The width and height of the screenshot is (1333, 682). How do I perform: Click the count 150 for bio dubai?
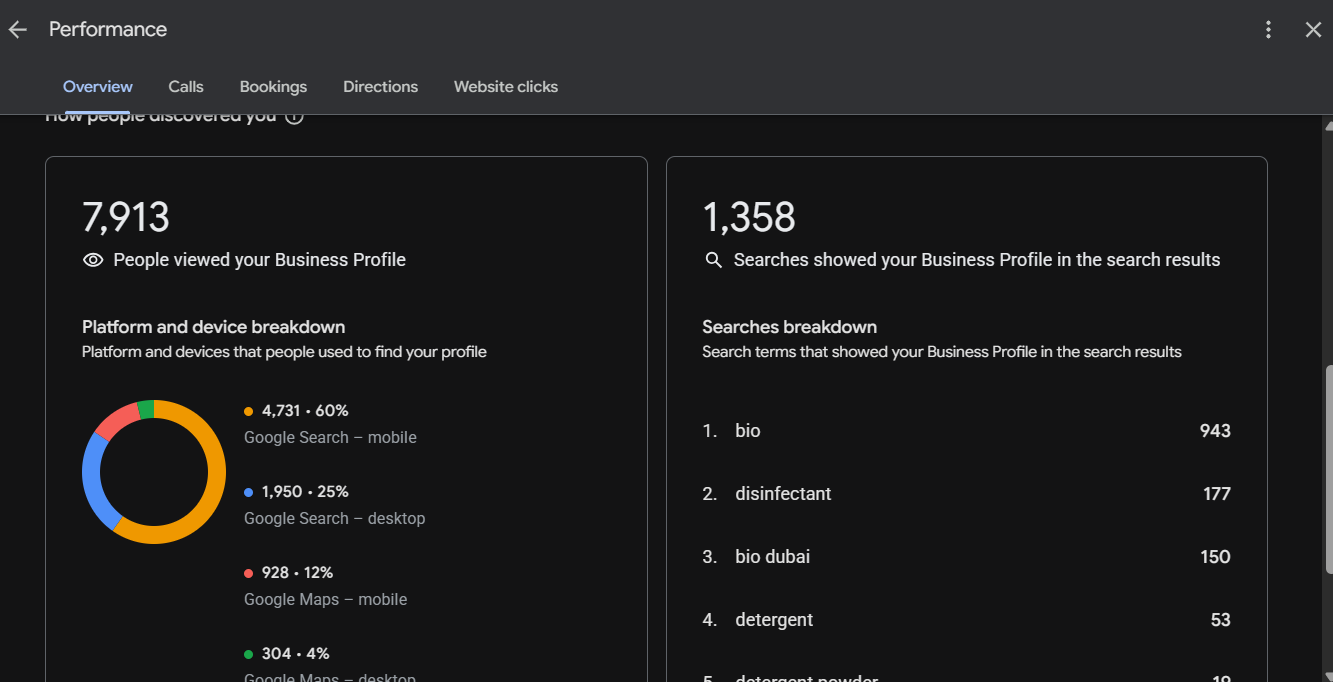click(1216, 557)
